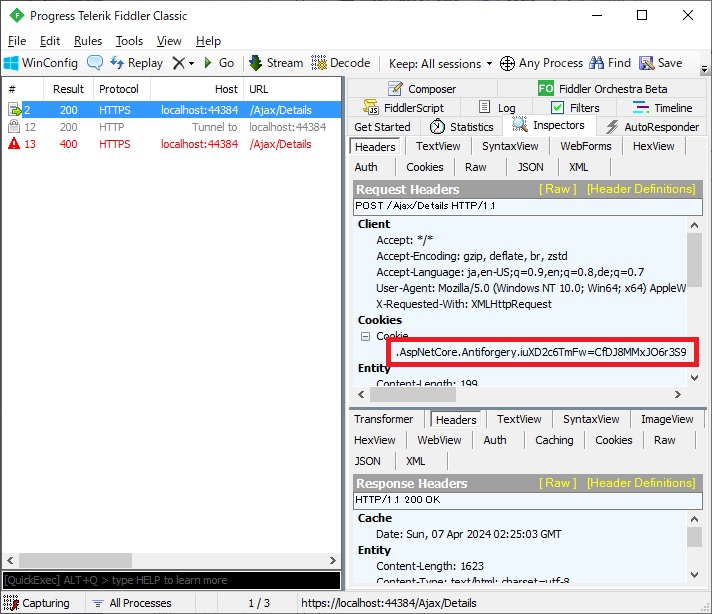Select the error session 13 warning icon
This screenshot has height=614, width=712.
coord(15,144)
